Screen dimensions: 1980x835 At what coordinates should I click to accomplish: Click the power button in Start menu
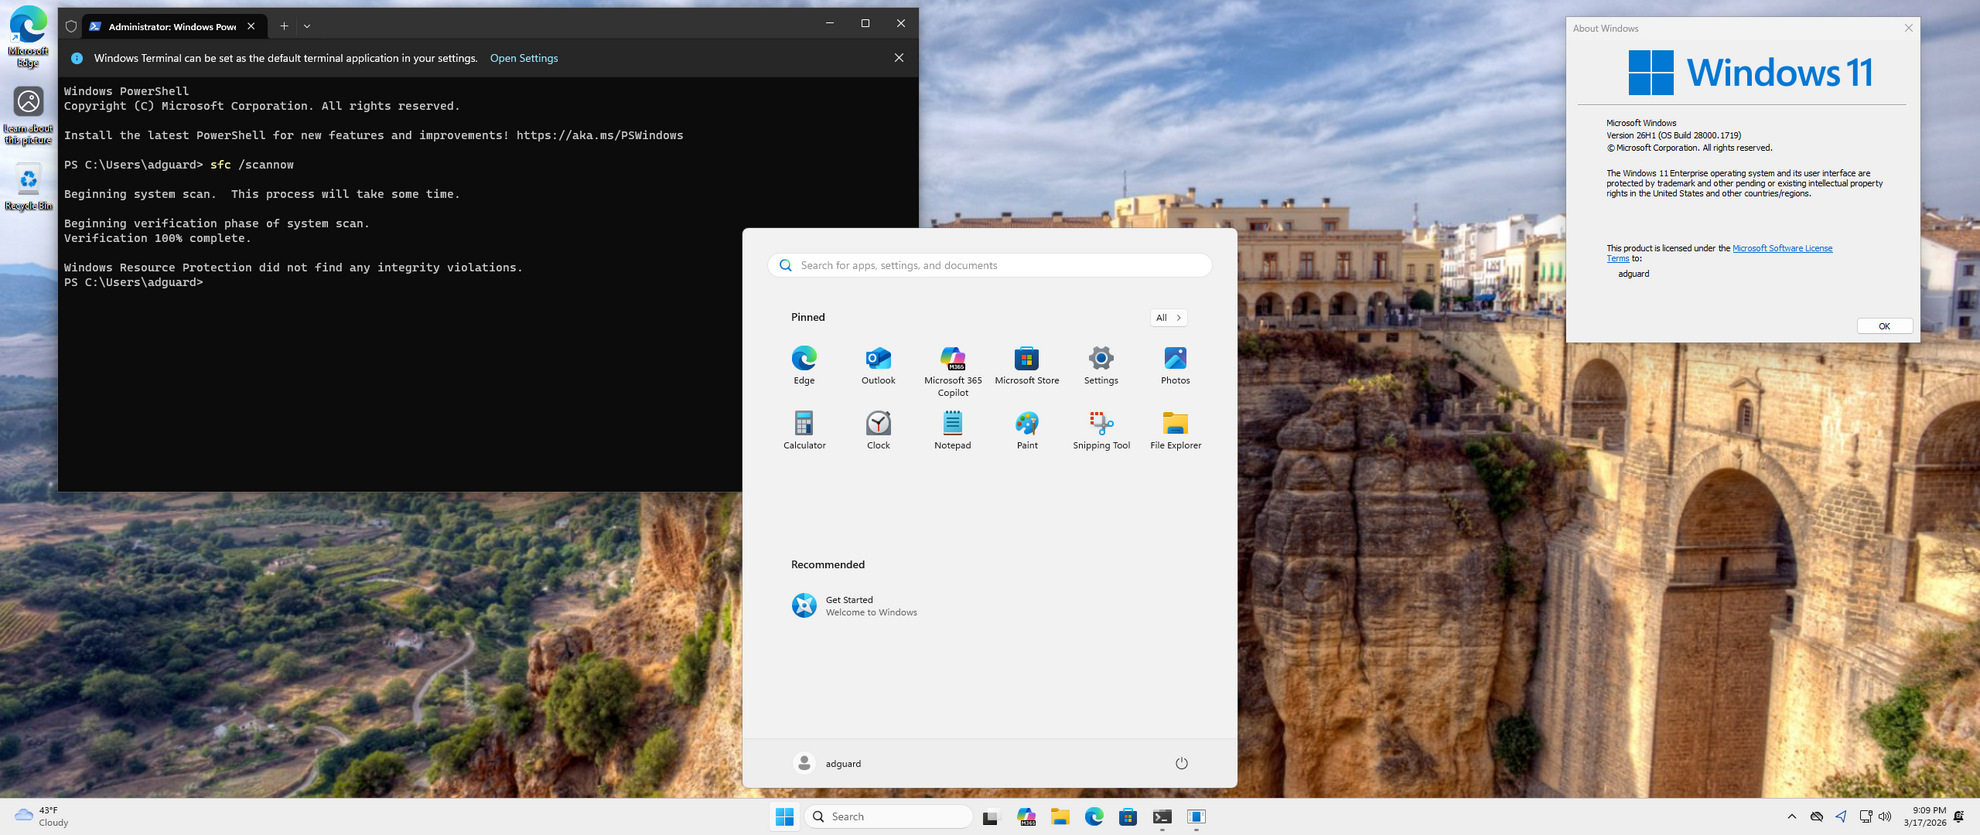(x=1181, y=763)
